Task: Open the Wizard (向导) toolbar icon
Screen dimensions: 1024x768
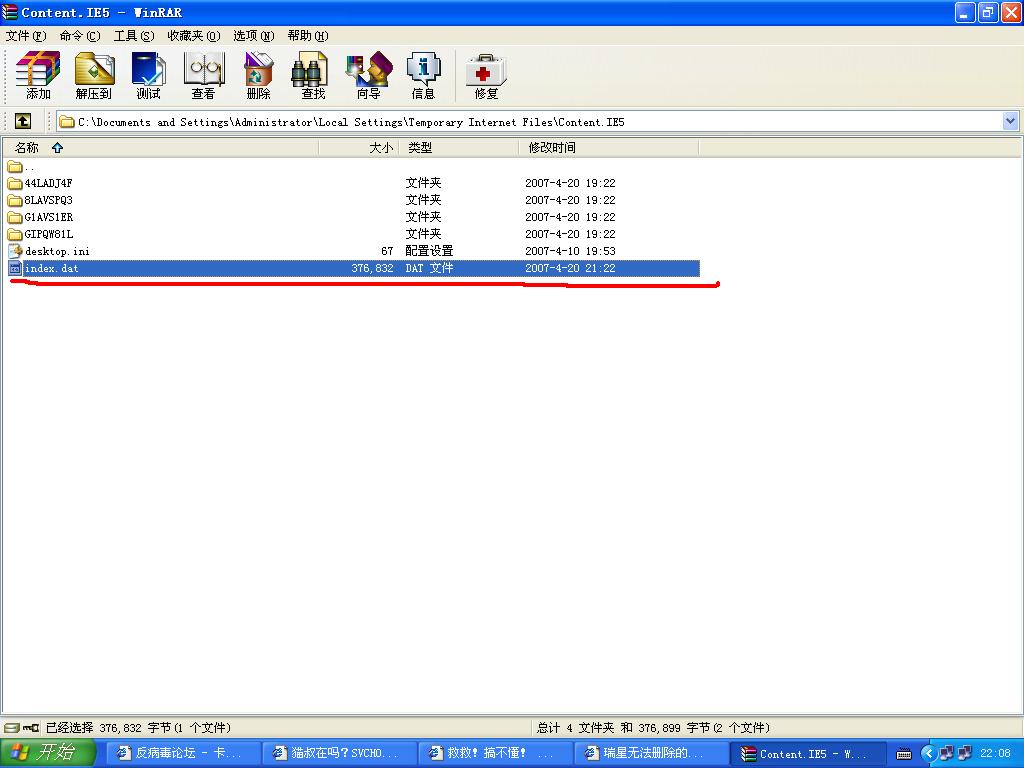Action: coord(368,76)
